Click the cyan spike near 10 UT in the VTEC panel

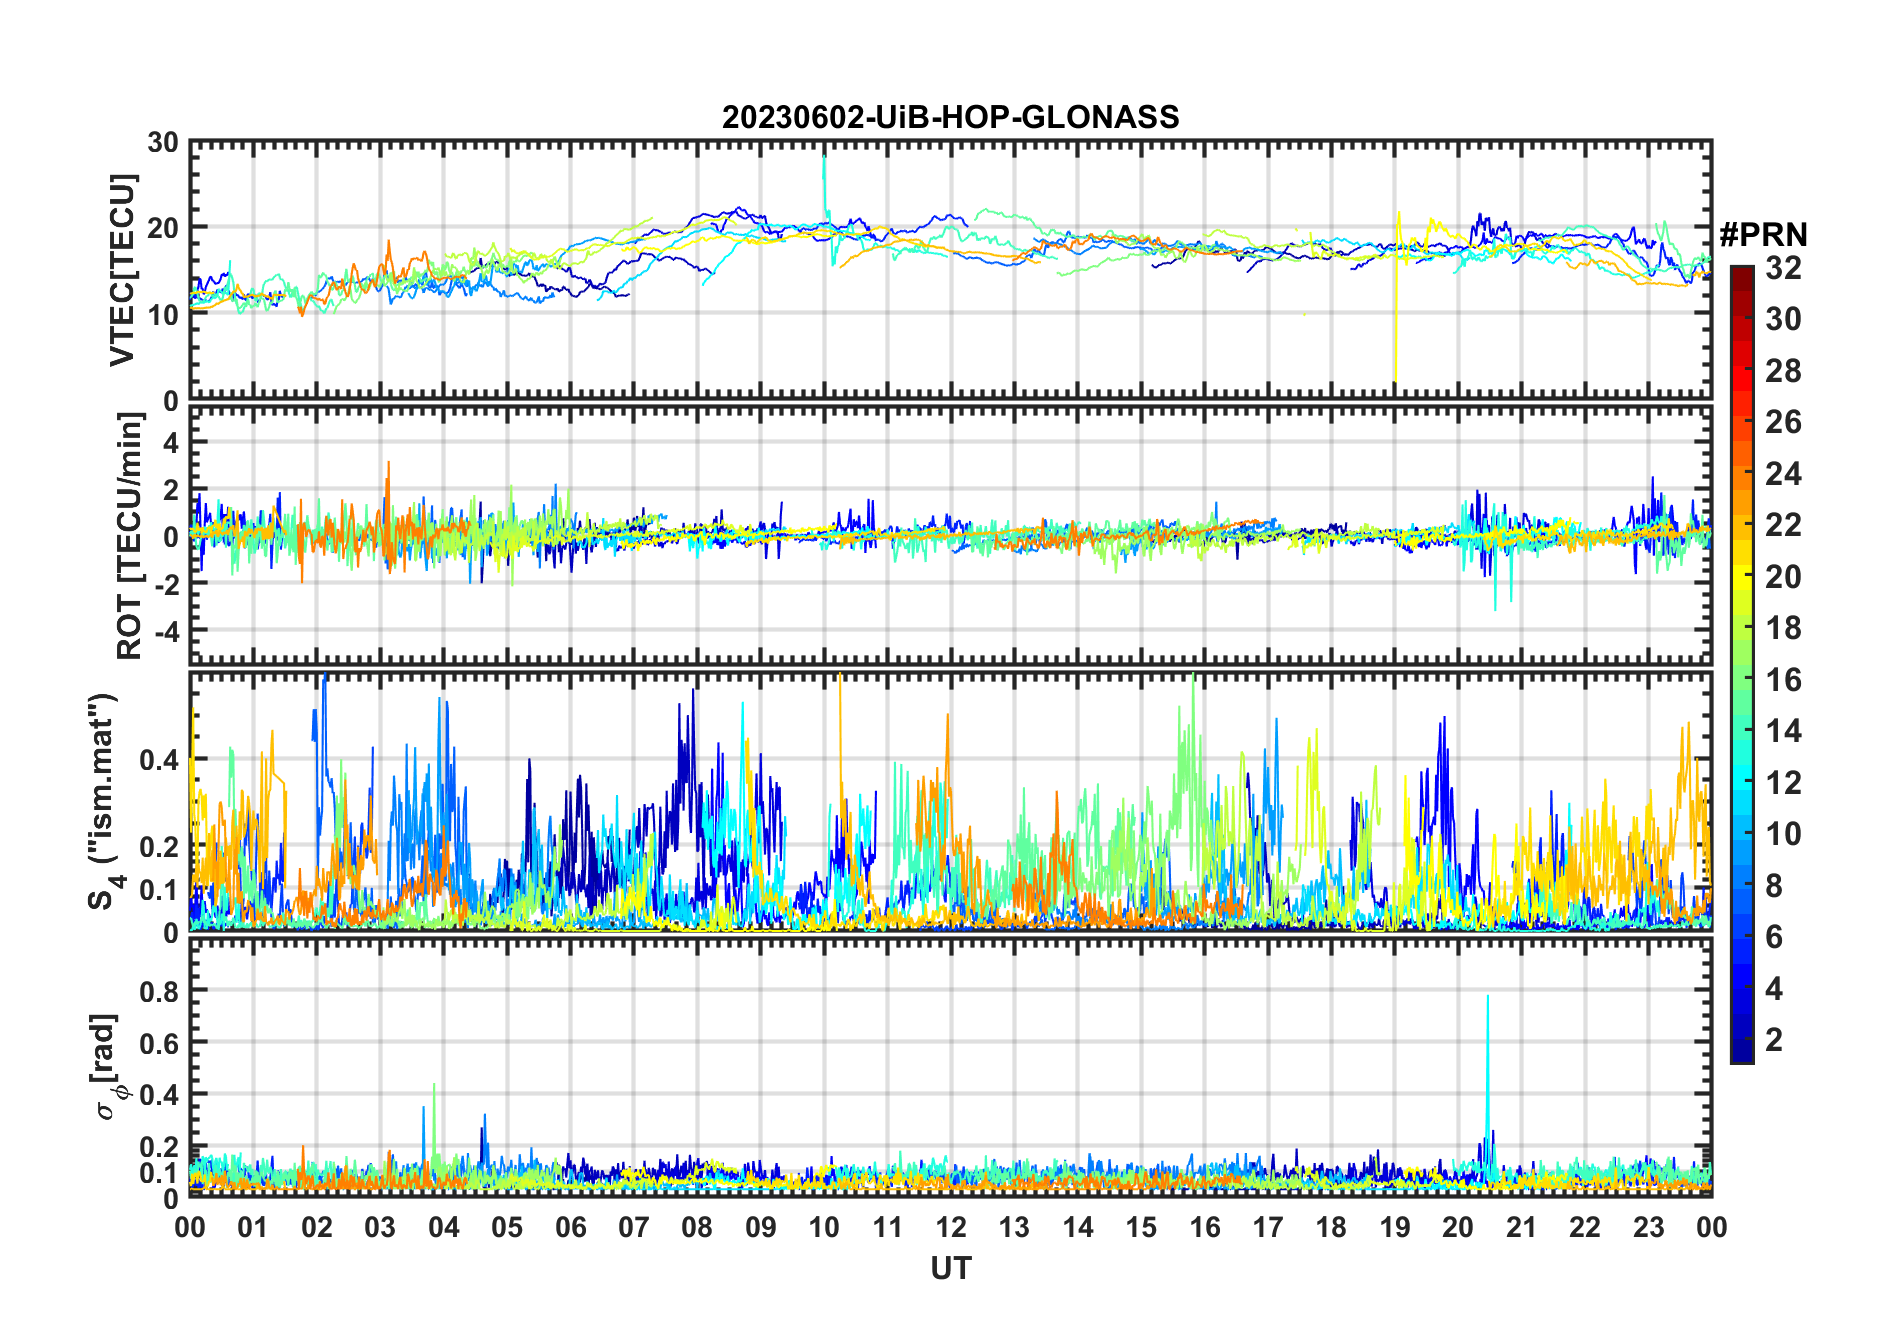(x=825, y=200)
